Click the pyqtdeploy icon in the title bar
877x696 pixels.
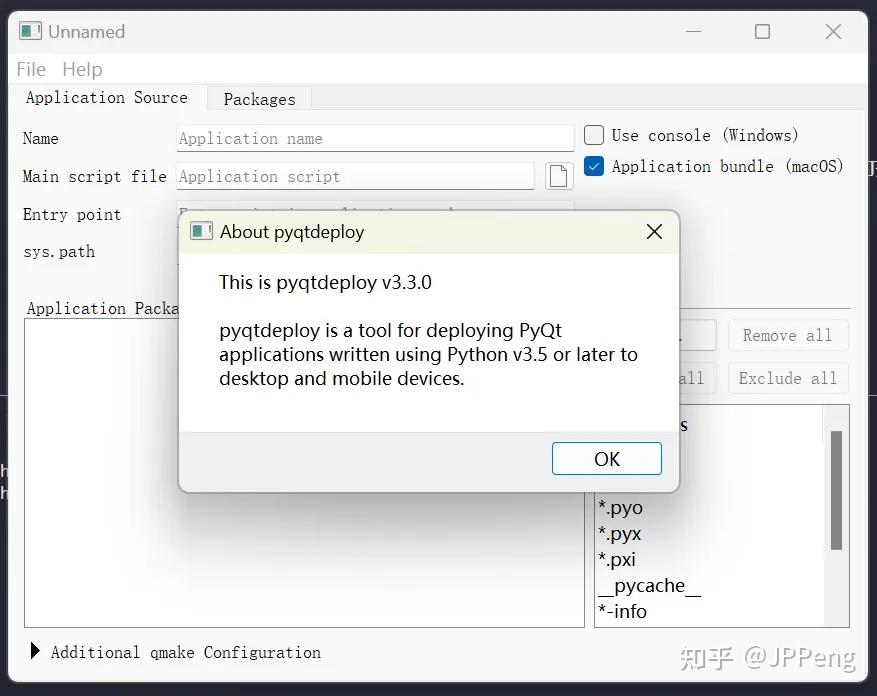pos(29,31)
